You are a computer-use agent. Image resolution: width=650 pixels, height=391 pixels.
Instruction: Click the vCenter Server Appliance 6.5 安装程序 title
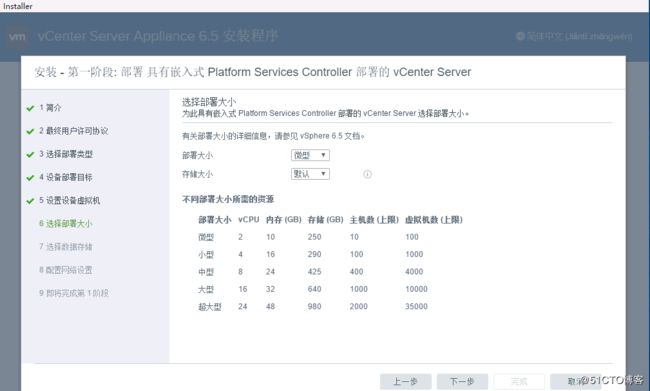click(158, 36)
